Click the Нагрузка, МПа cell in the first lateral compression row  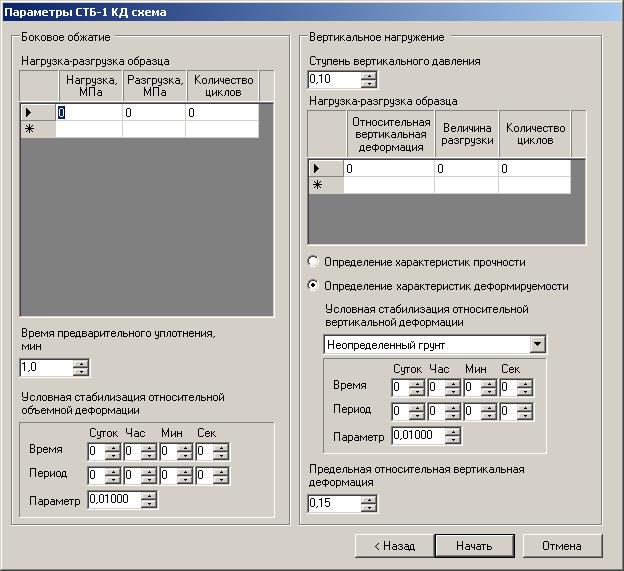tap(89, 113)
